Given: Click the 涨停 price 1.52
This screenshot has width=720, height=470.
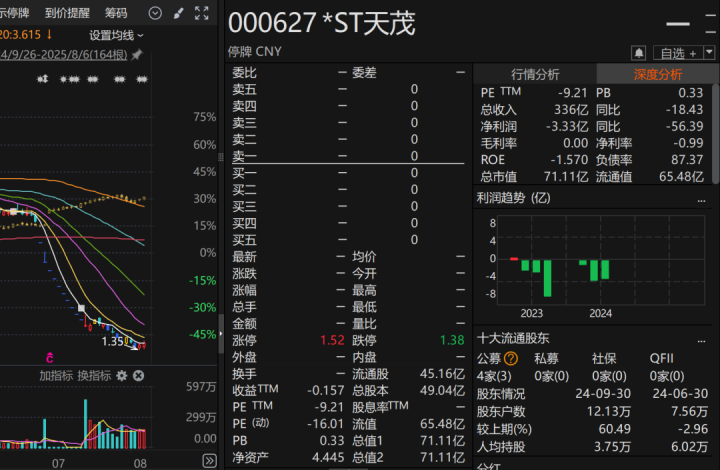Looking at the screenshot, I should coord(332,340).
